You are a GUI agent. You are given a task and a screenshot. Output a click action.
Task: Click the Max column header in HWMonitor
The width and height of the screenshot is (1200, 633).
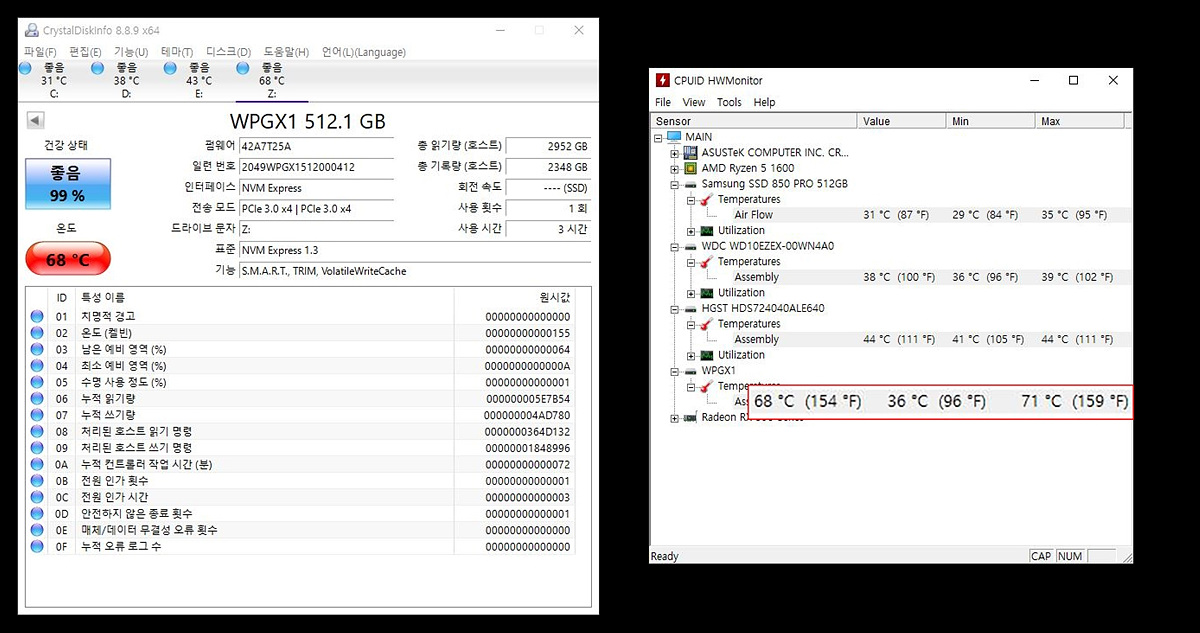(x=1080, y=121)
